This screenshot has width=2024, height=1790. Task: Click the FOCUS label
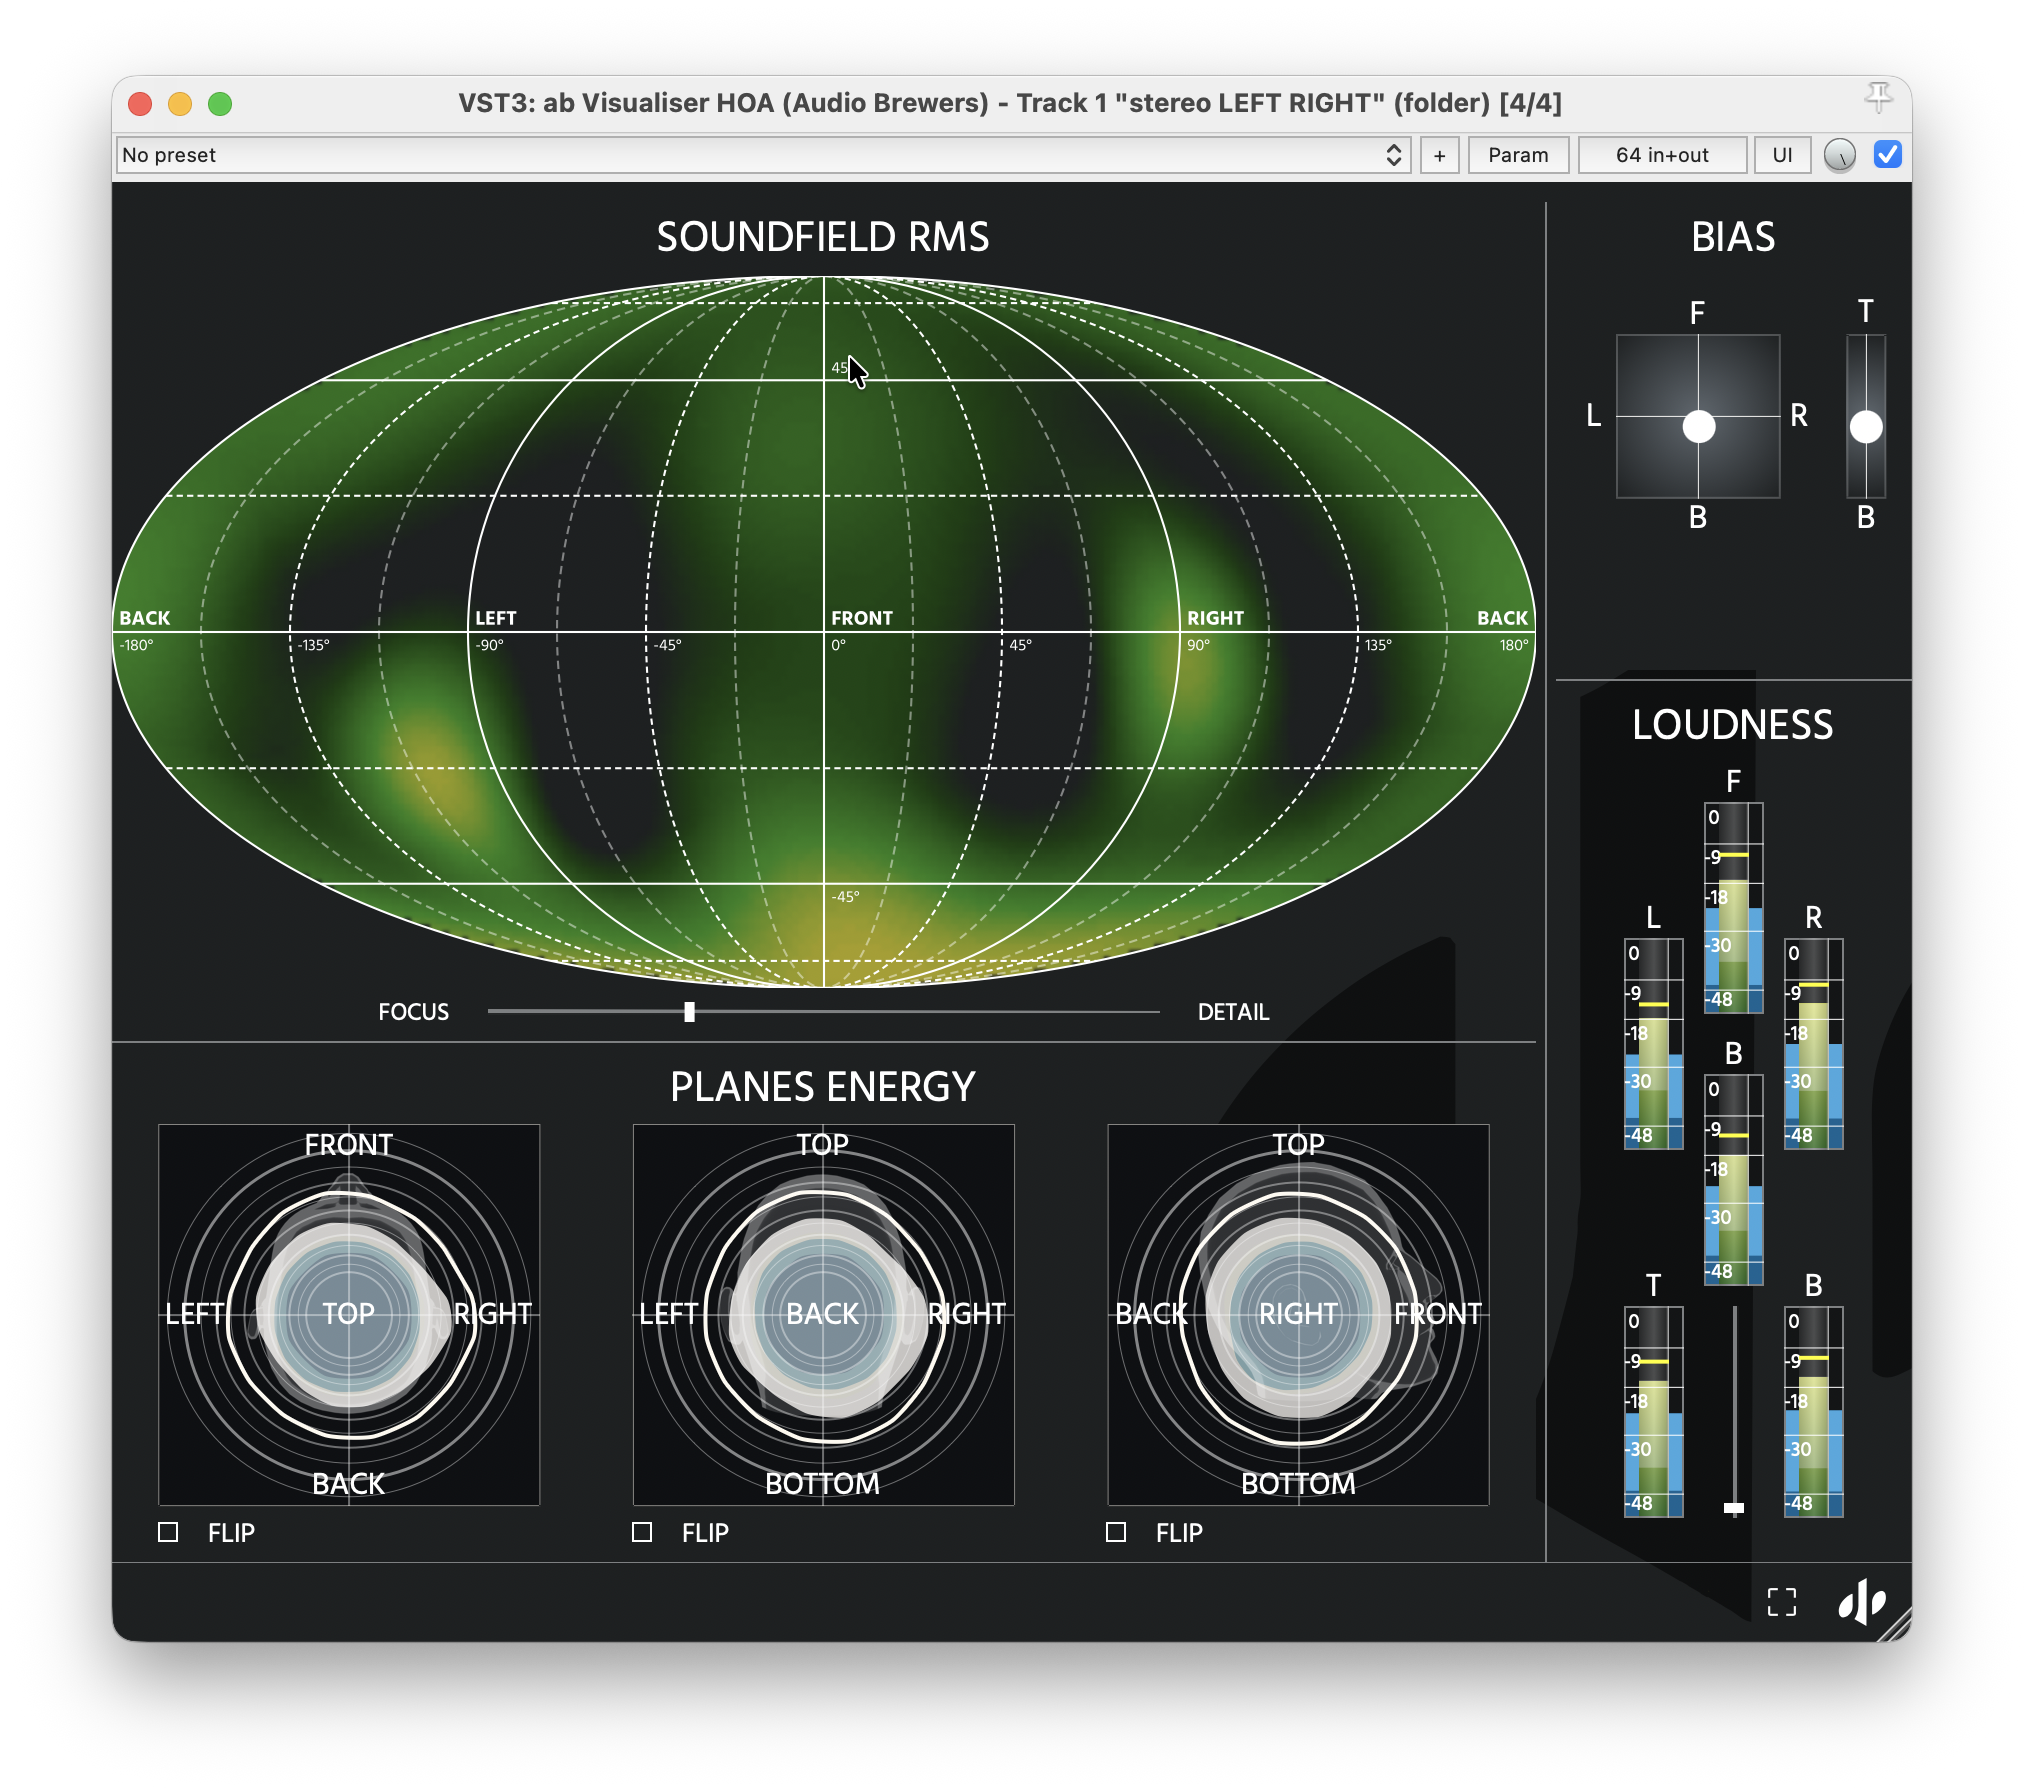tap(413, 1012)
